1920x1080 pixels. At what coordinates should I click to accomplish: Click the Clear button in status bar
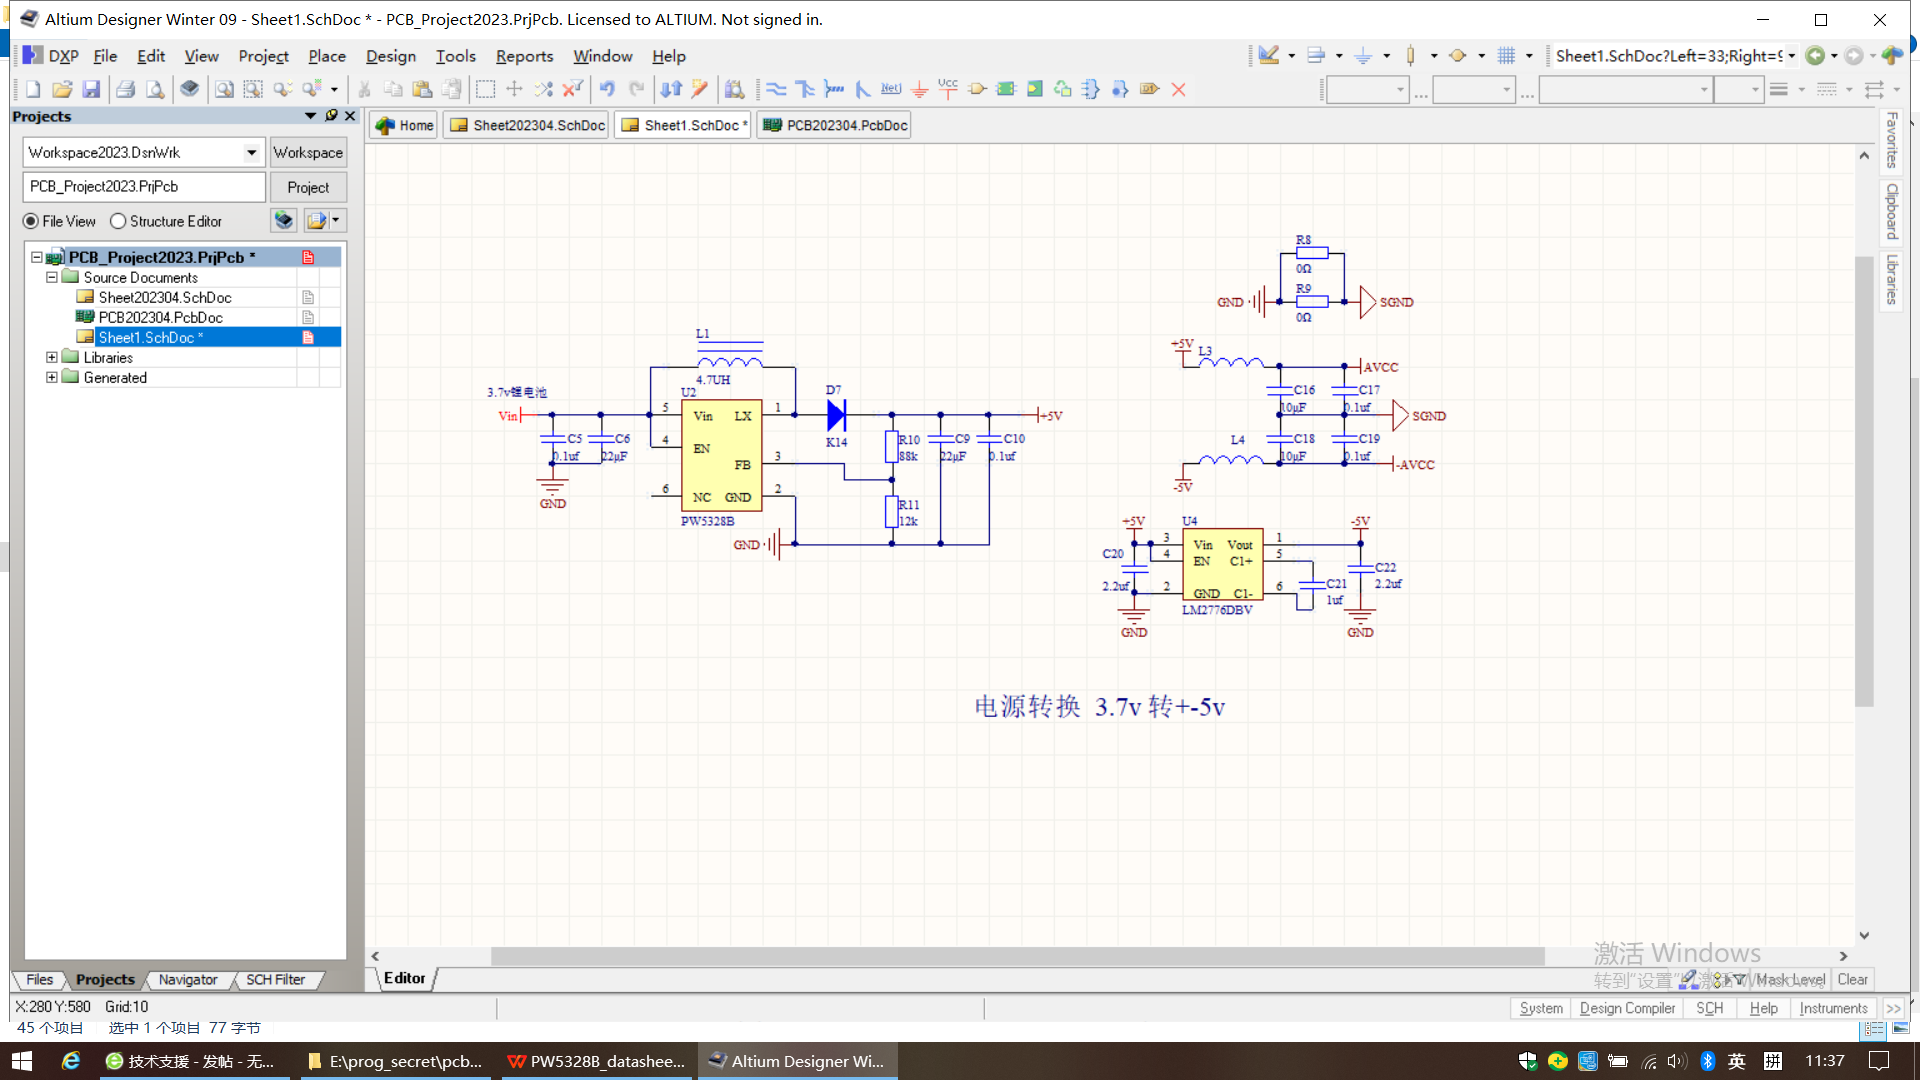click(1852, 979)
